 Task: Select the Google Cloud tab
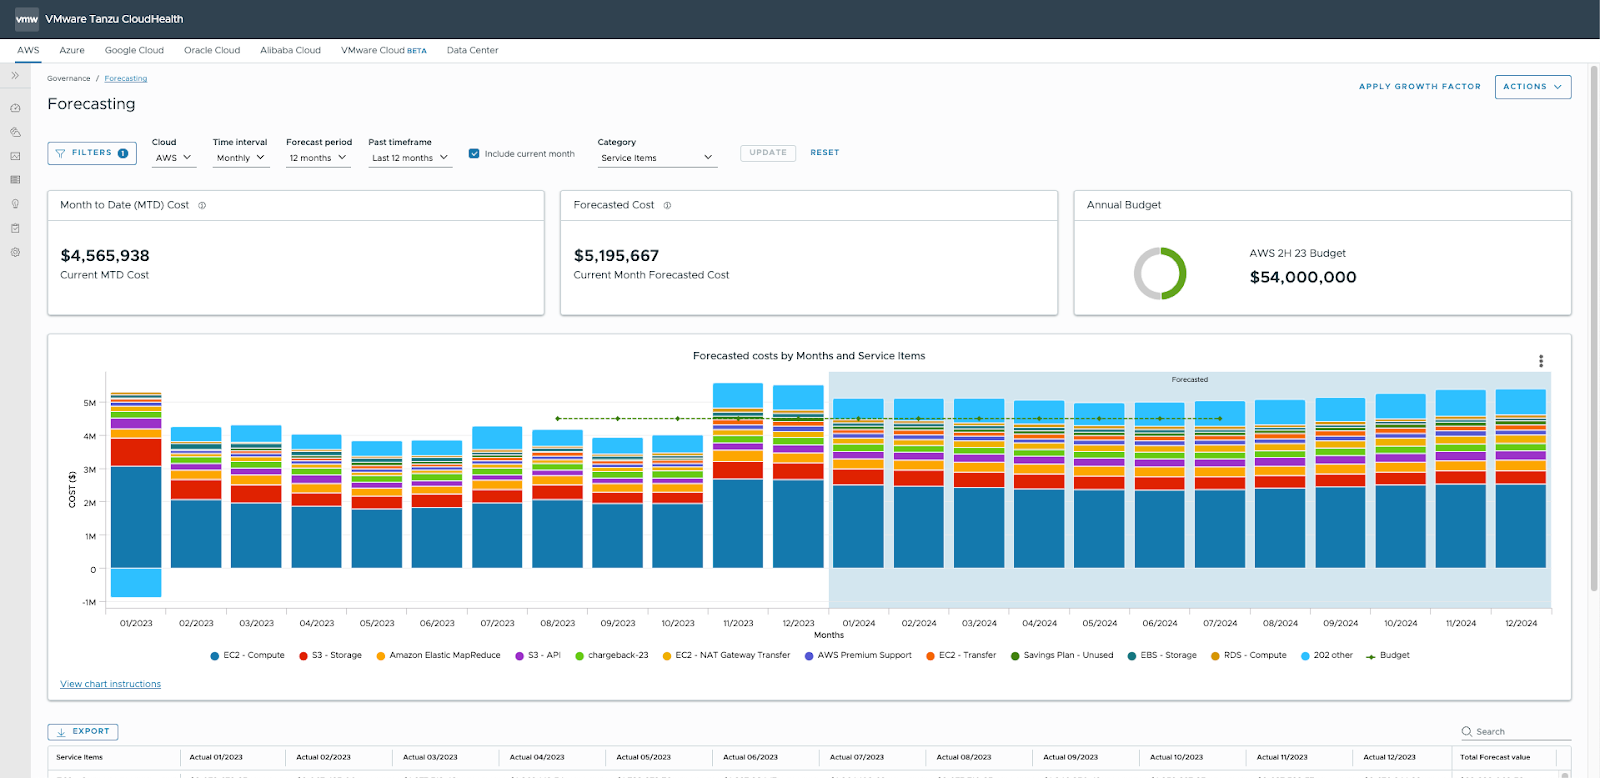[x=134, y=50]
